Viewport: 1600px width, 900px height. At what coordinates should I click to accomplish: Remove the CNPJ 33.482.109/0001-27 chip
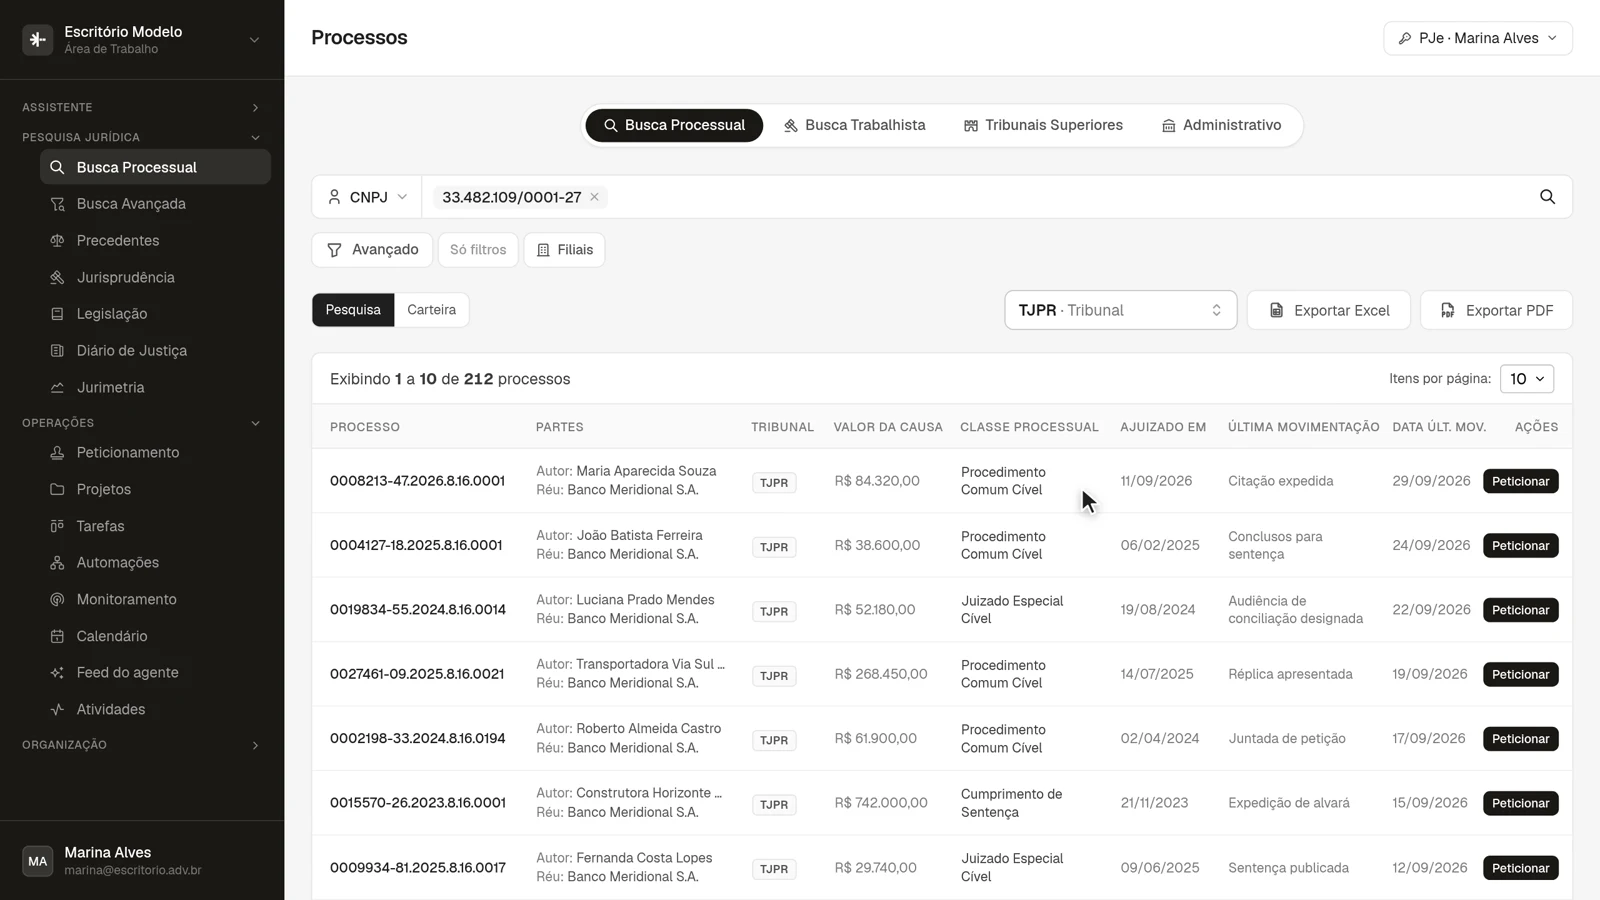click(594, 197)
